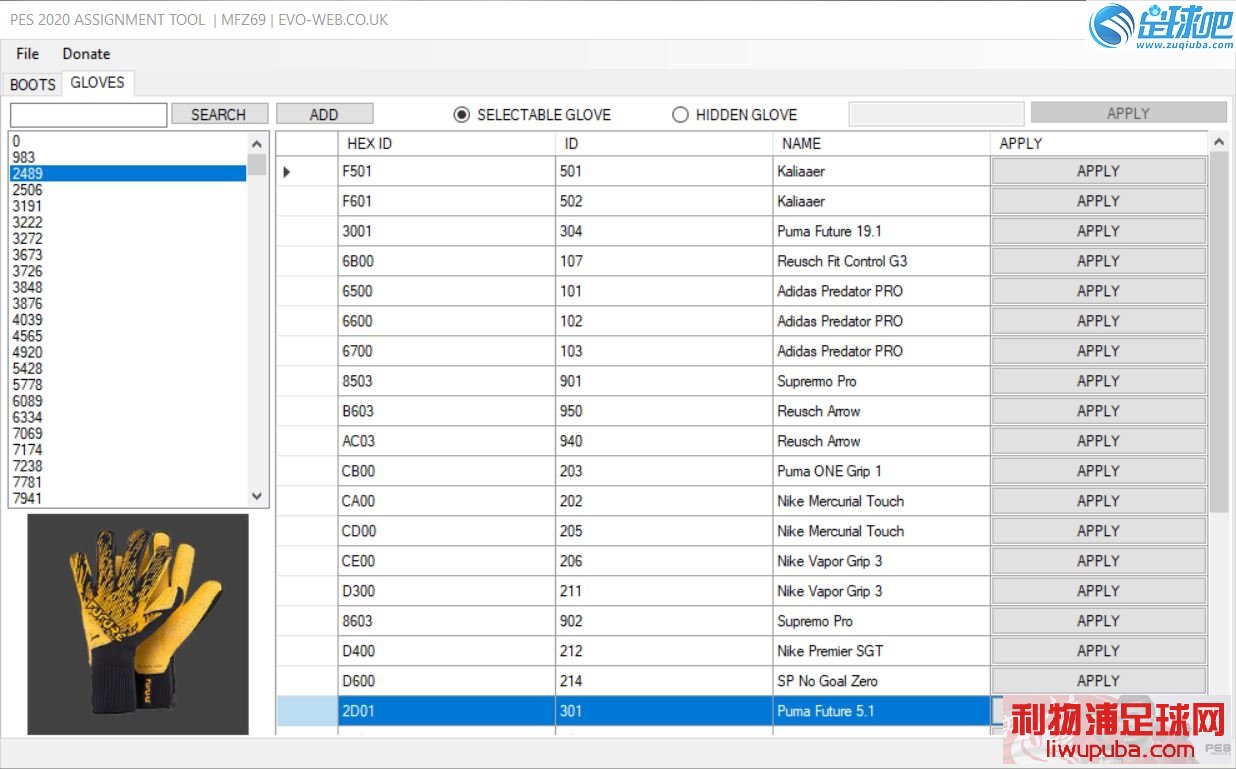The height and width of the screenshot is (769, 1236).
Task: Click the table scrollbar up arrow
Action: tap(1218, 142)
